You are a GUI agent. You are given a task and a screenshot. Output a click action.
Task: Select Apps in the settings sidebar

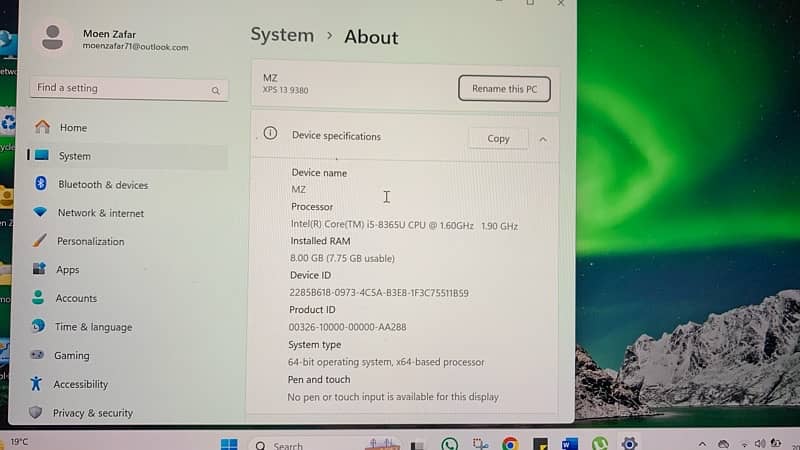pos(67,270)
